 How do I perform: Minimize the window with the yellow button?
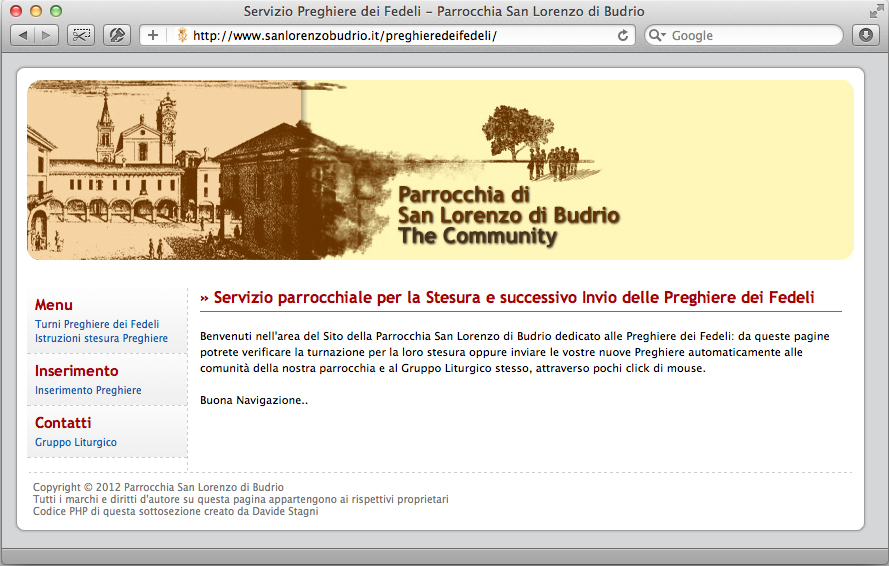[x=36, y=11]
